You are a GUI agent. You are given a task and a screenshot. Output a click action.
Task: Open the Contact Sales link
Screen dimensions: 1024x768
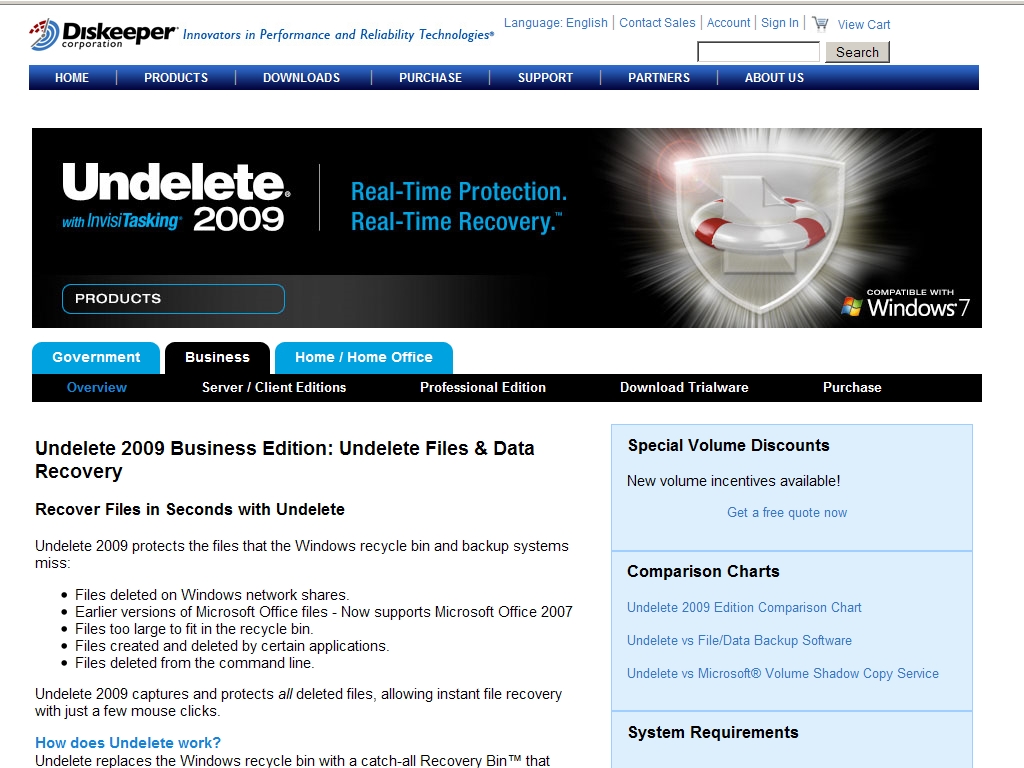[657, 23]
